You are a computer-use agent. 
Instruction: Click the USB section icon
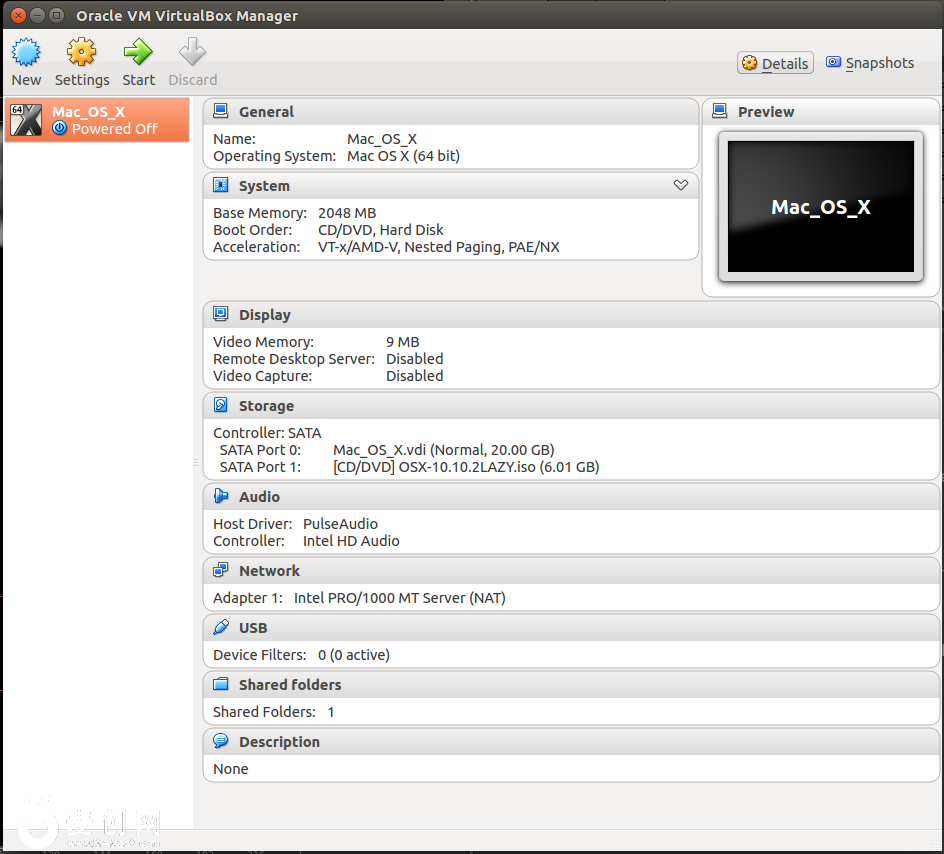click(221, 628)
